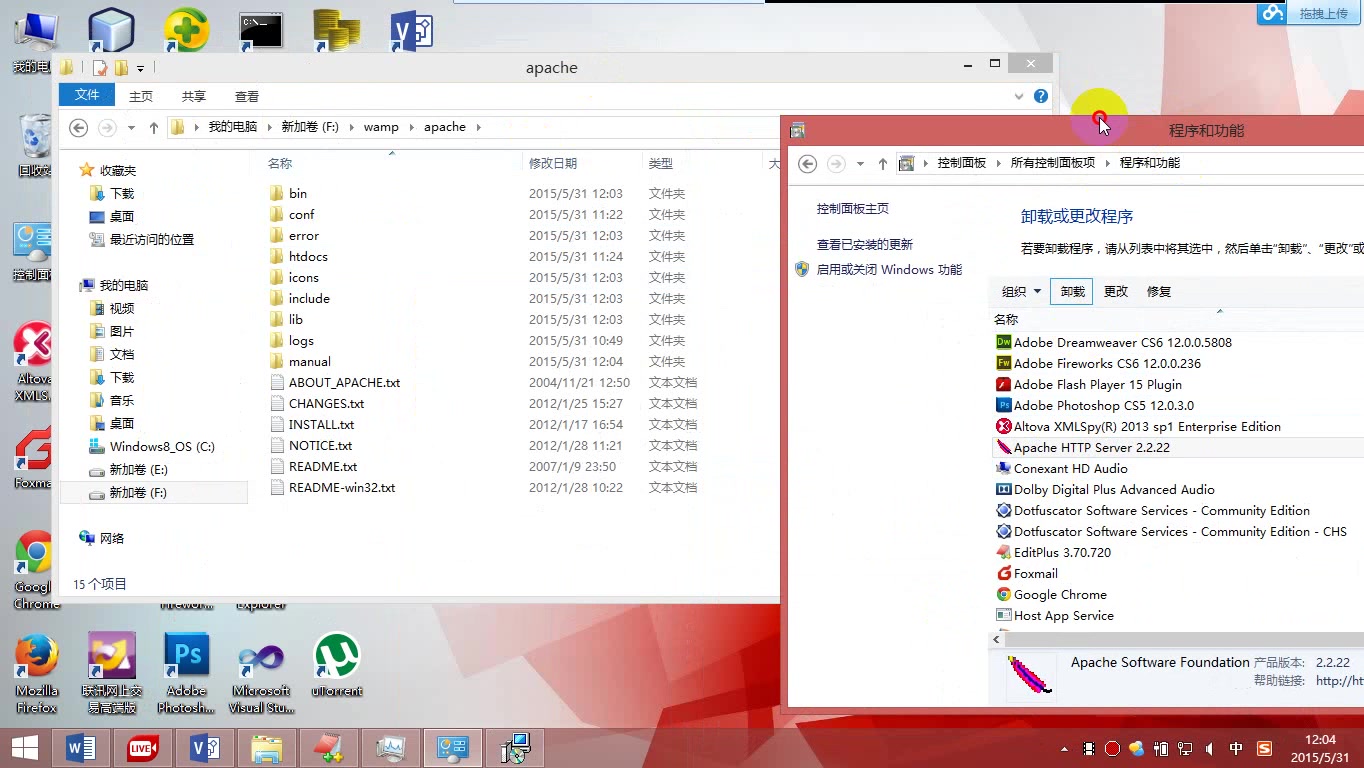Select Adobe Fireworks CS6 in program list

[1107, 363]
